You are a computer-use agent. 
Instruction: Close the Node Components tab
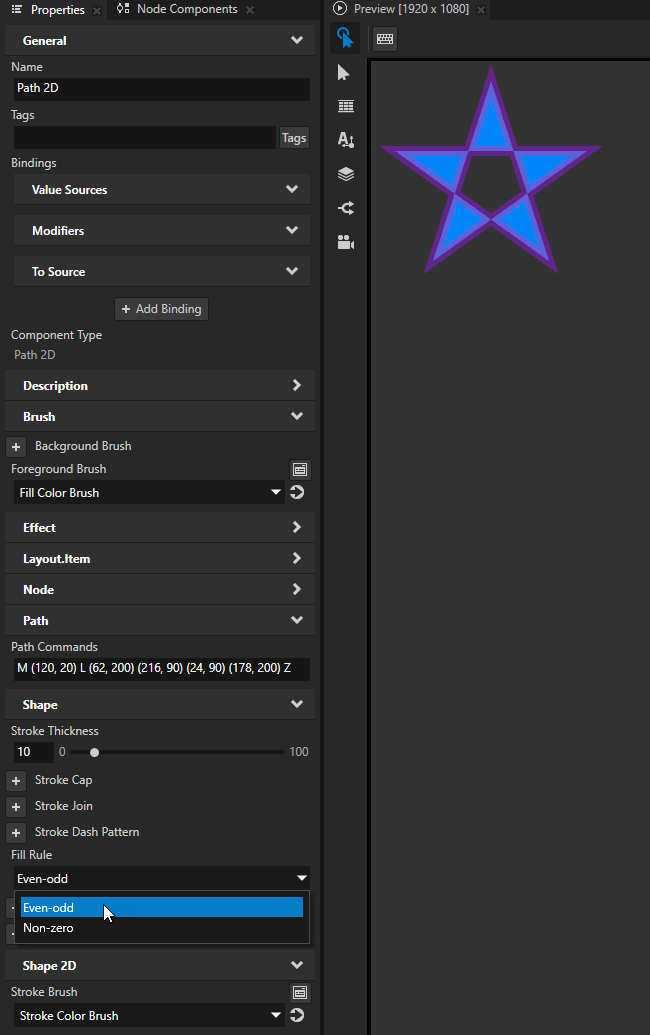[249, 10]
